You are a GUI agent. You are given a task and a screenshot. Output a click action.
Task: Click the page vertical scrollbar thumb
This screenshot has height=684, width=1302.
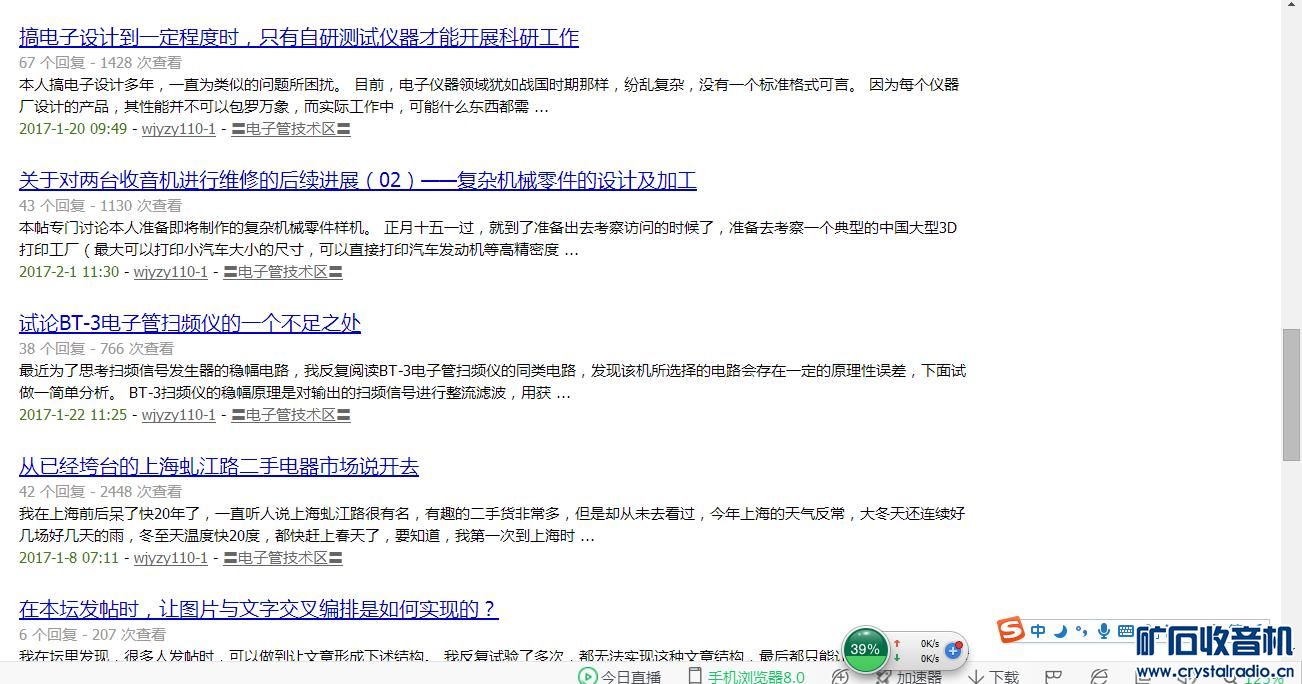tap(1292, 395)
